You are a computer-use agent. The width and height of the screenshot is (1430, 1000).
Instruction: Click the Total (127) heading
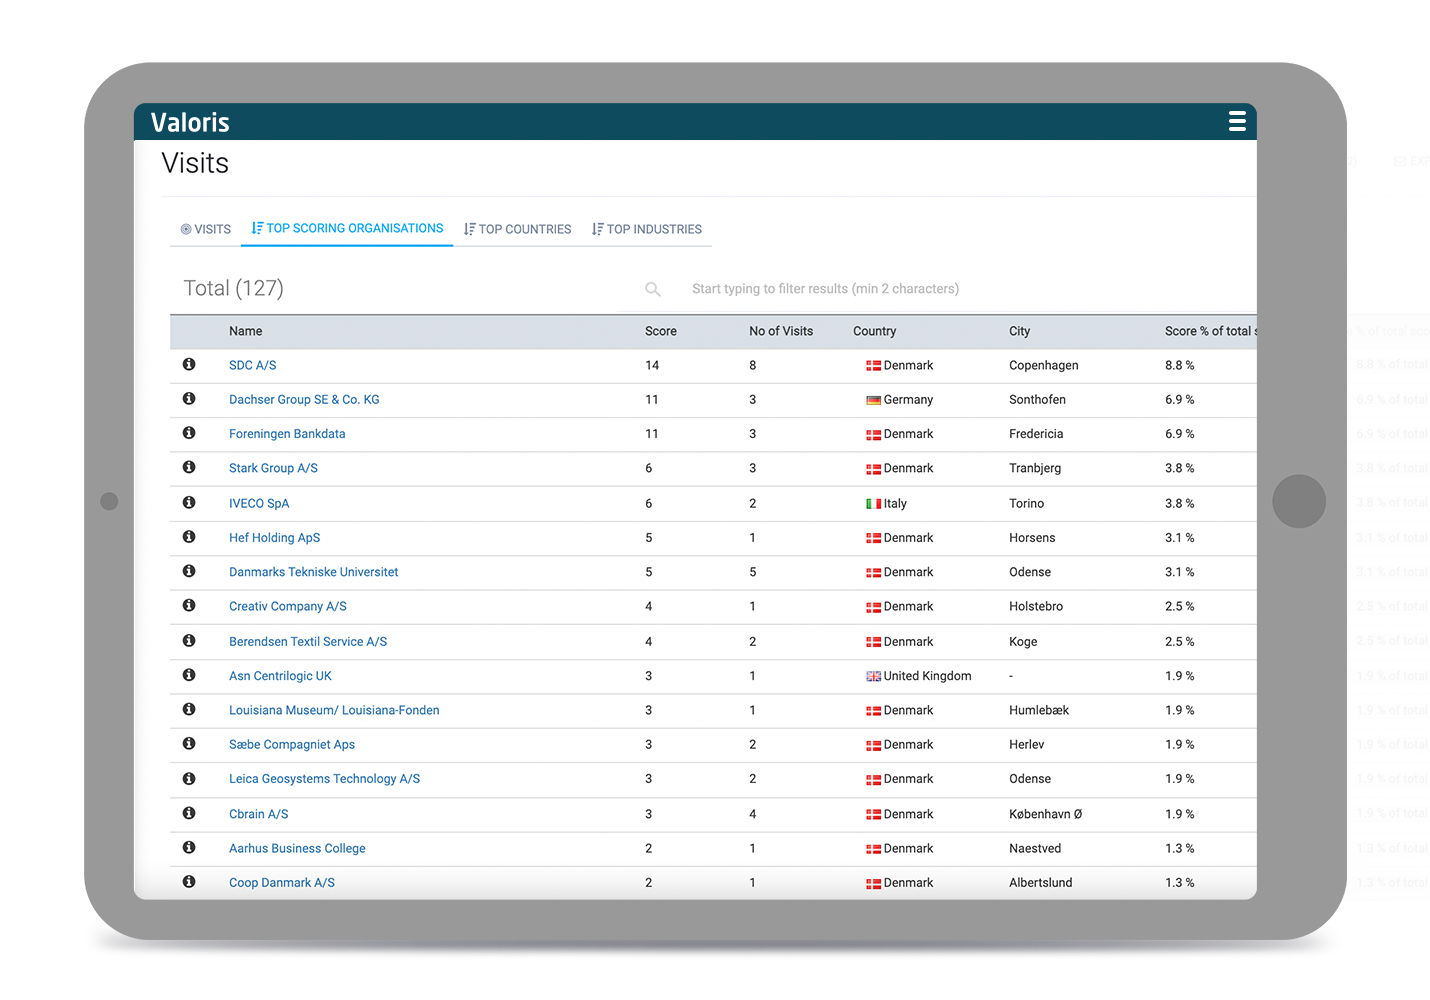click(234, 288)
